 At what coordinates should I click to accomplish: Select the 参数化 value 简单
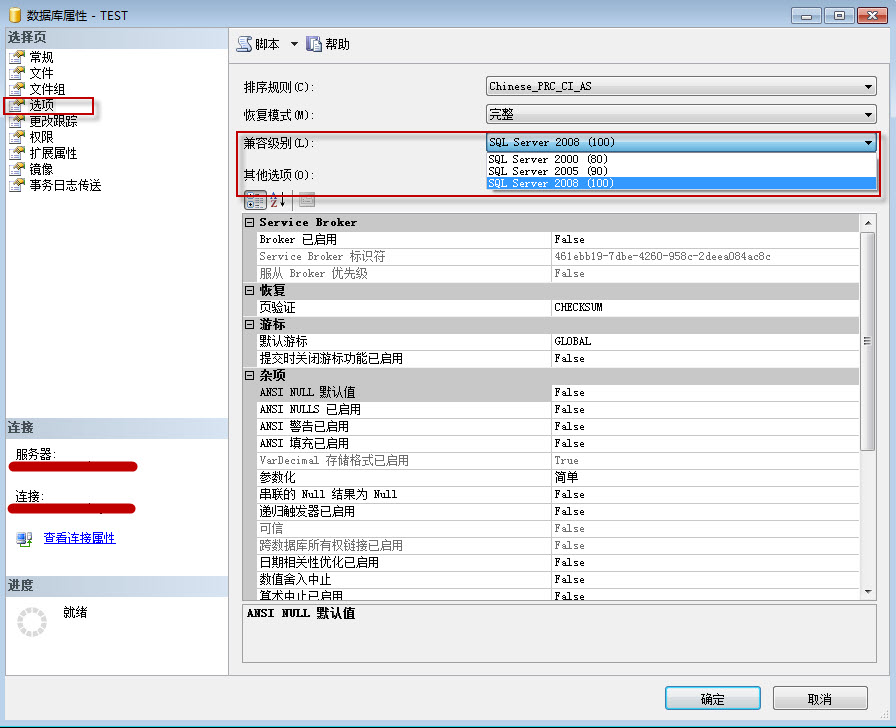[x=705, y=477]
